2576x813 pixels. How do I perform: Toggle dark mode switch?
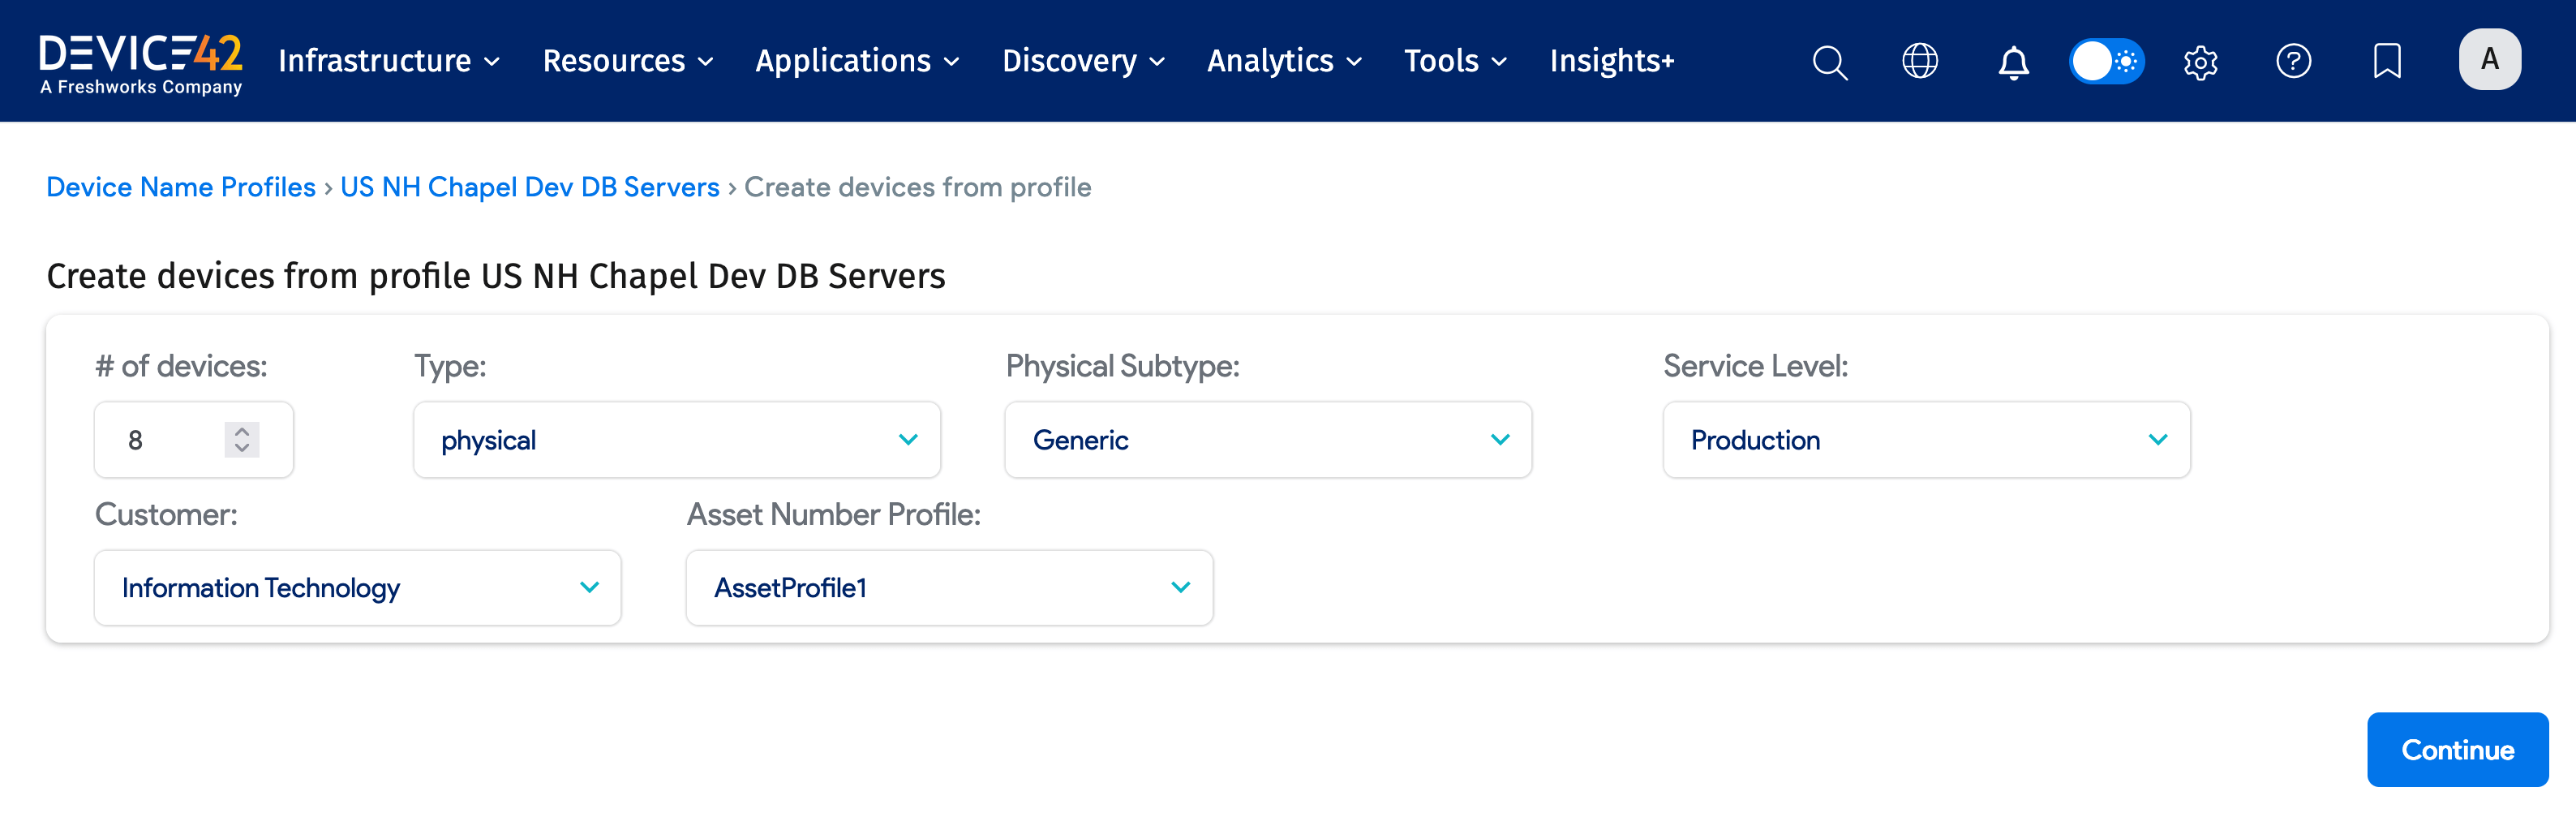pos(2107,61)
